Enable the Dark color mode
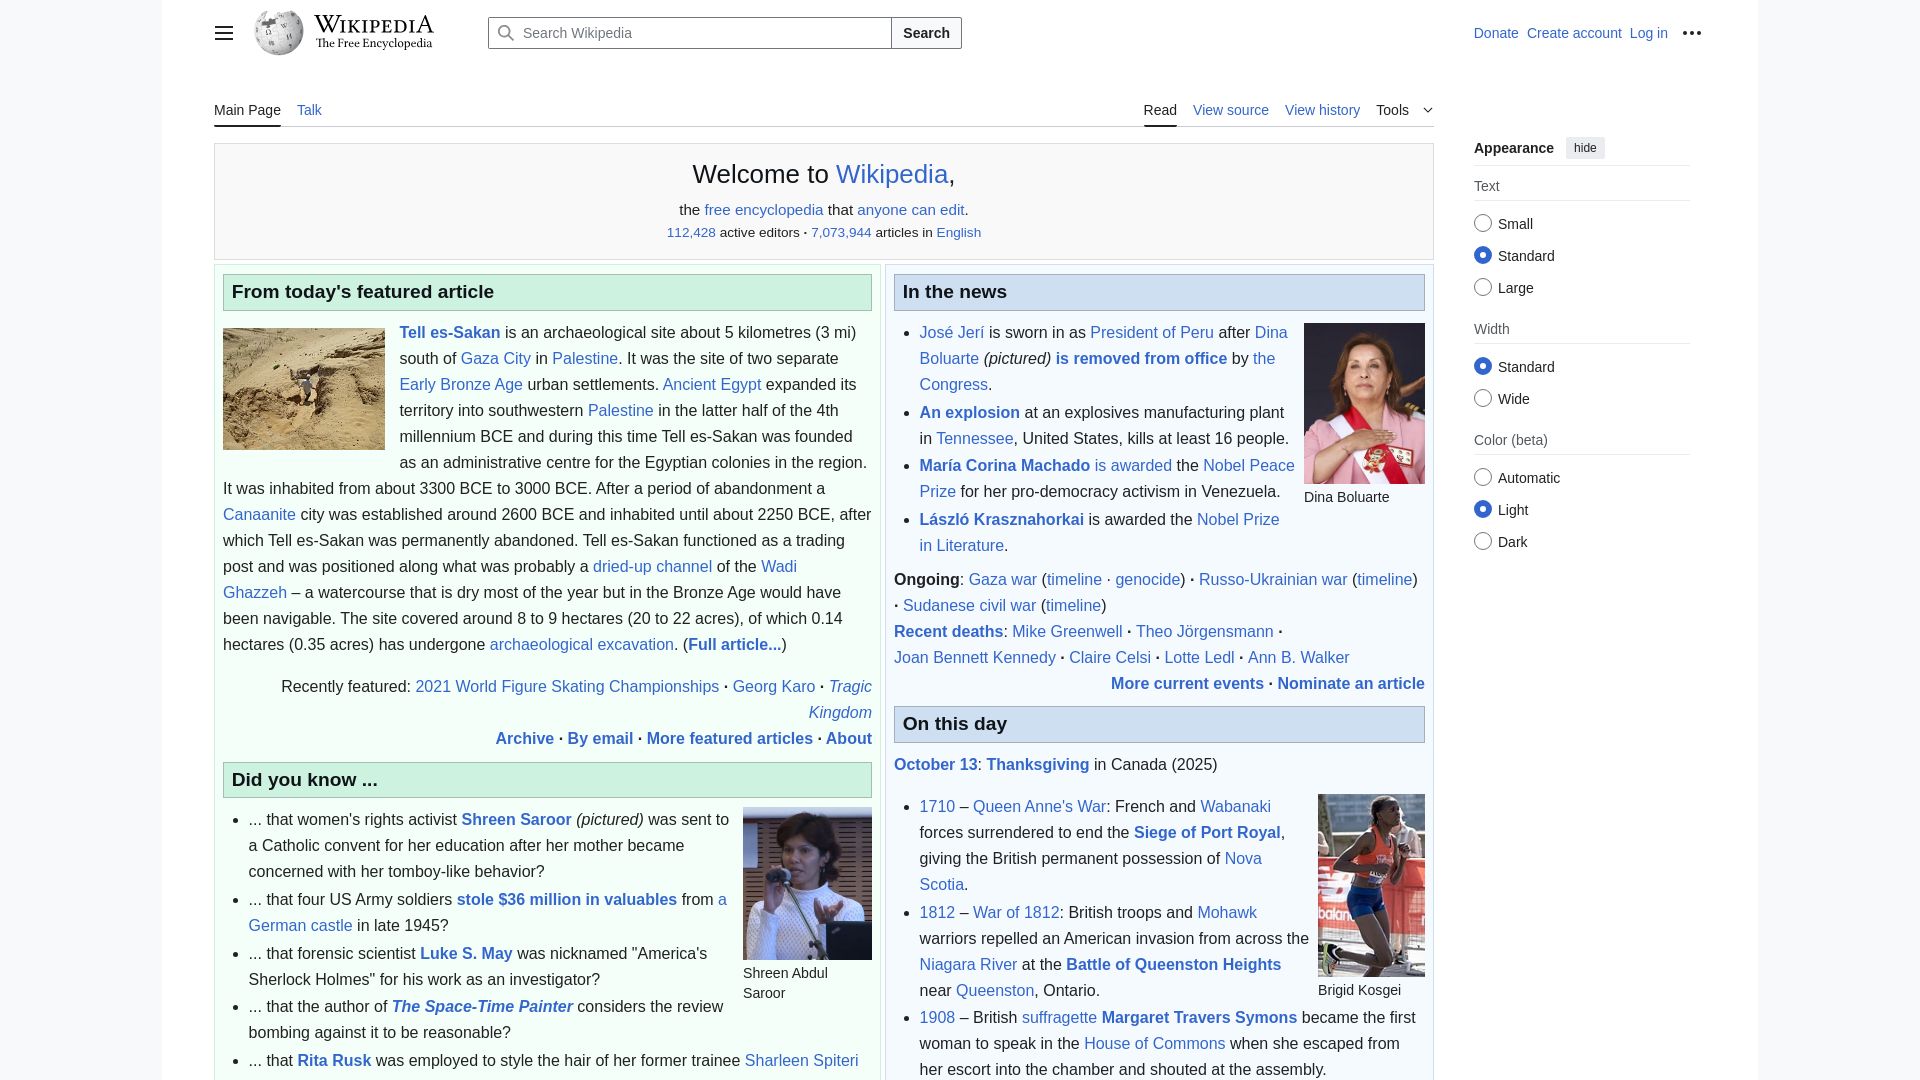Viewport: 1920px width, 1080px height. click(x=1483, y=542)
